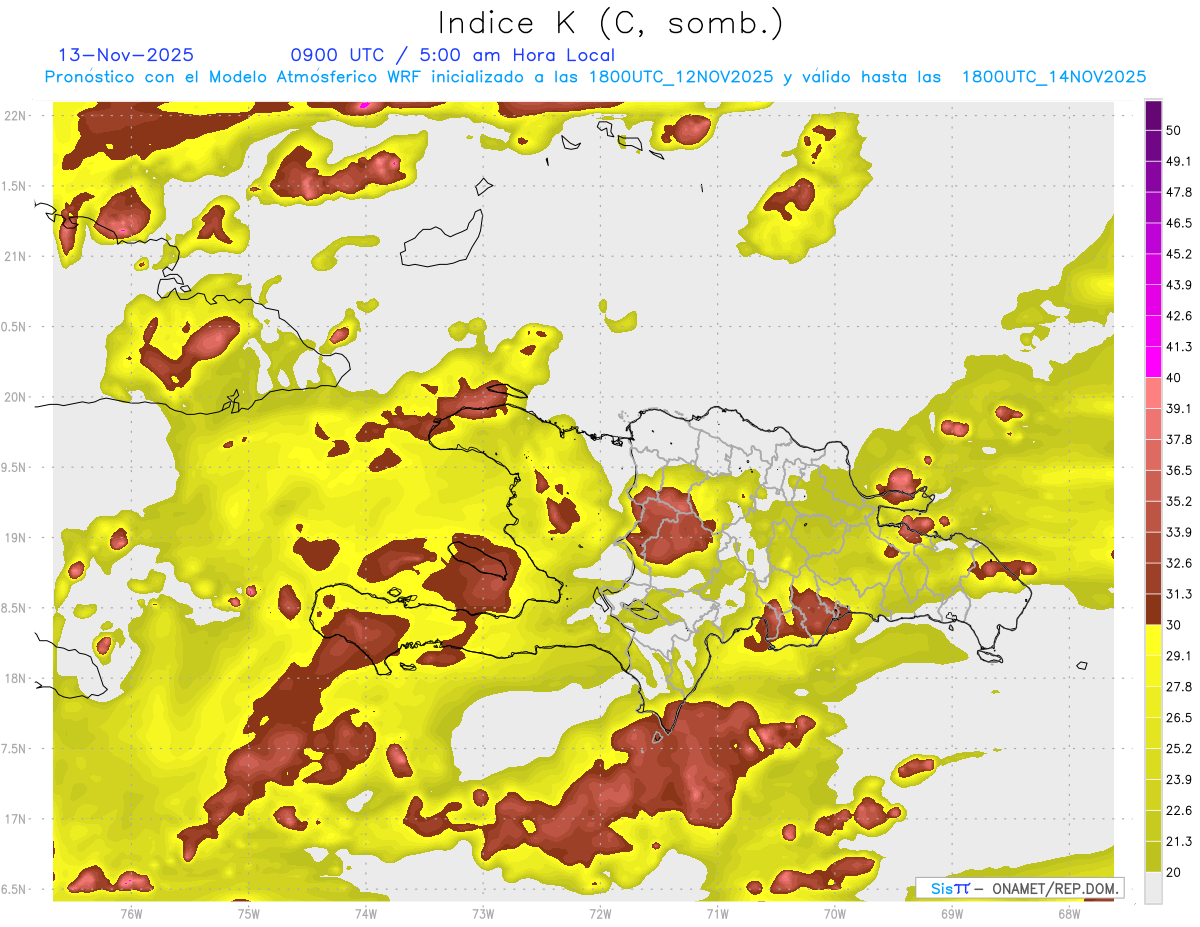Viewport: 1200px width, 927px height.
Task: Click the '31.3' colorbar value
Action: 1179,594
